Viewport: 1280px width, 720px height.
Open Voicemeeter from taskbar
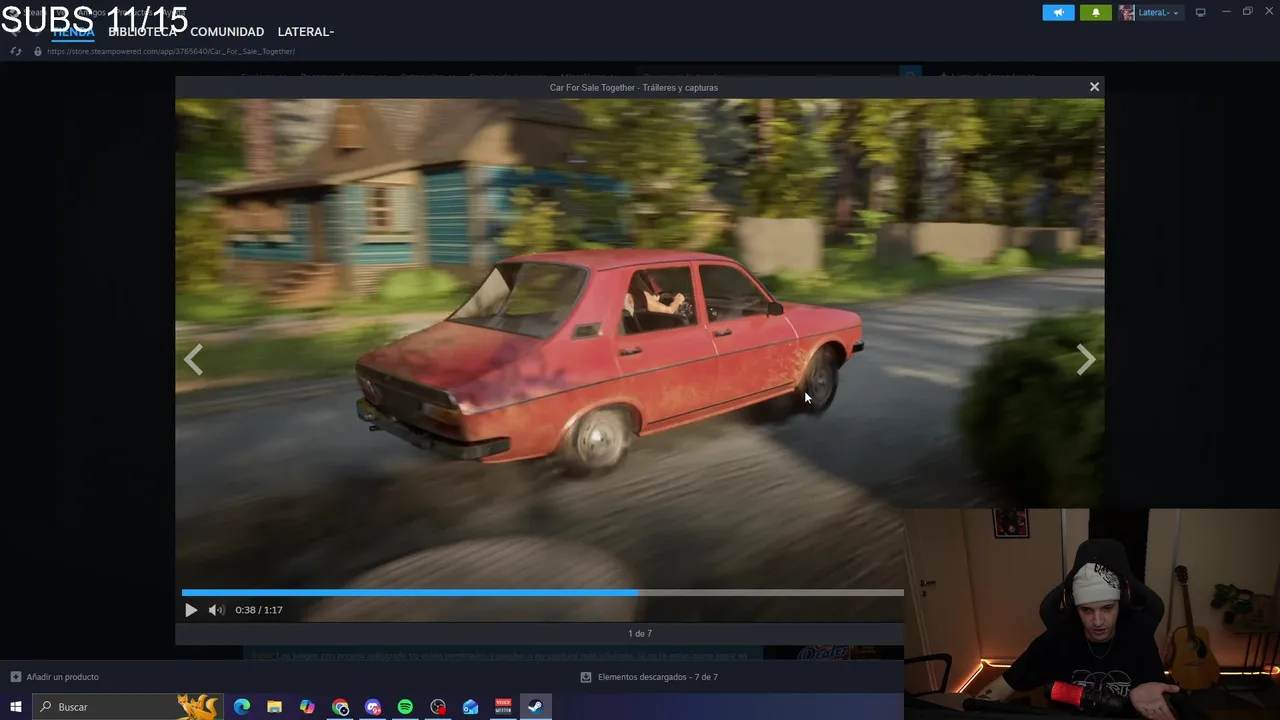click(503, 707)
